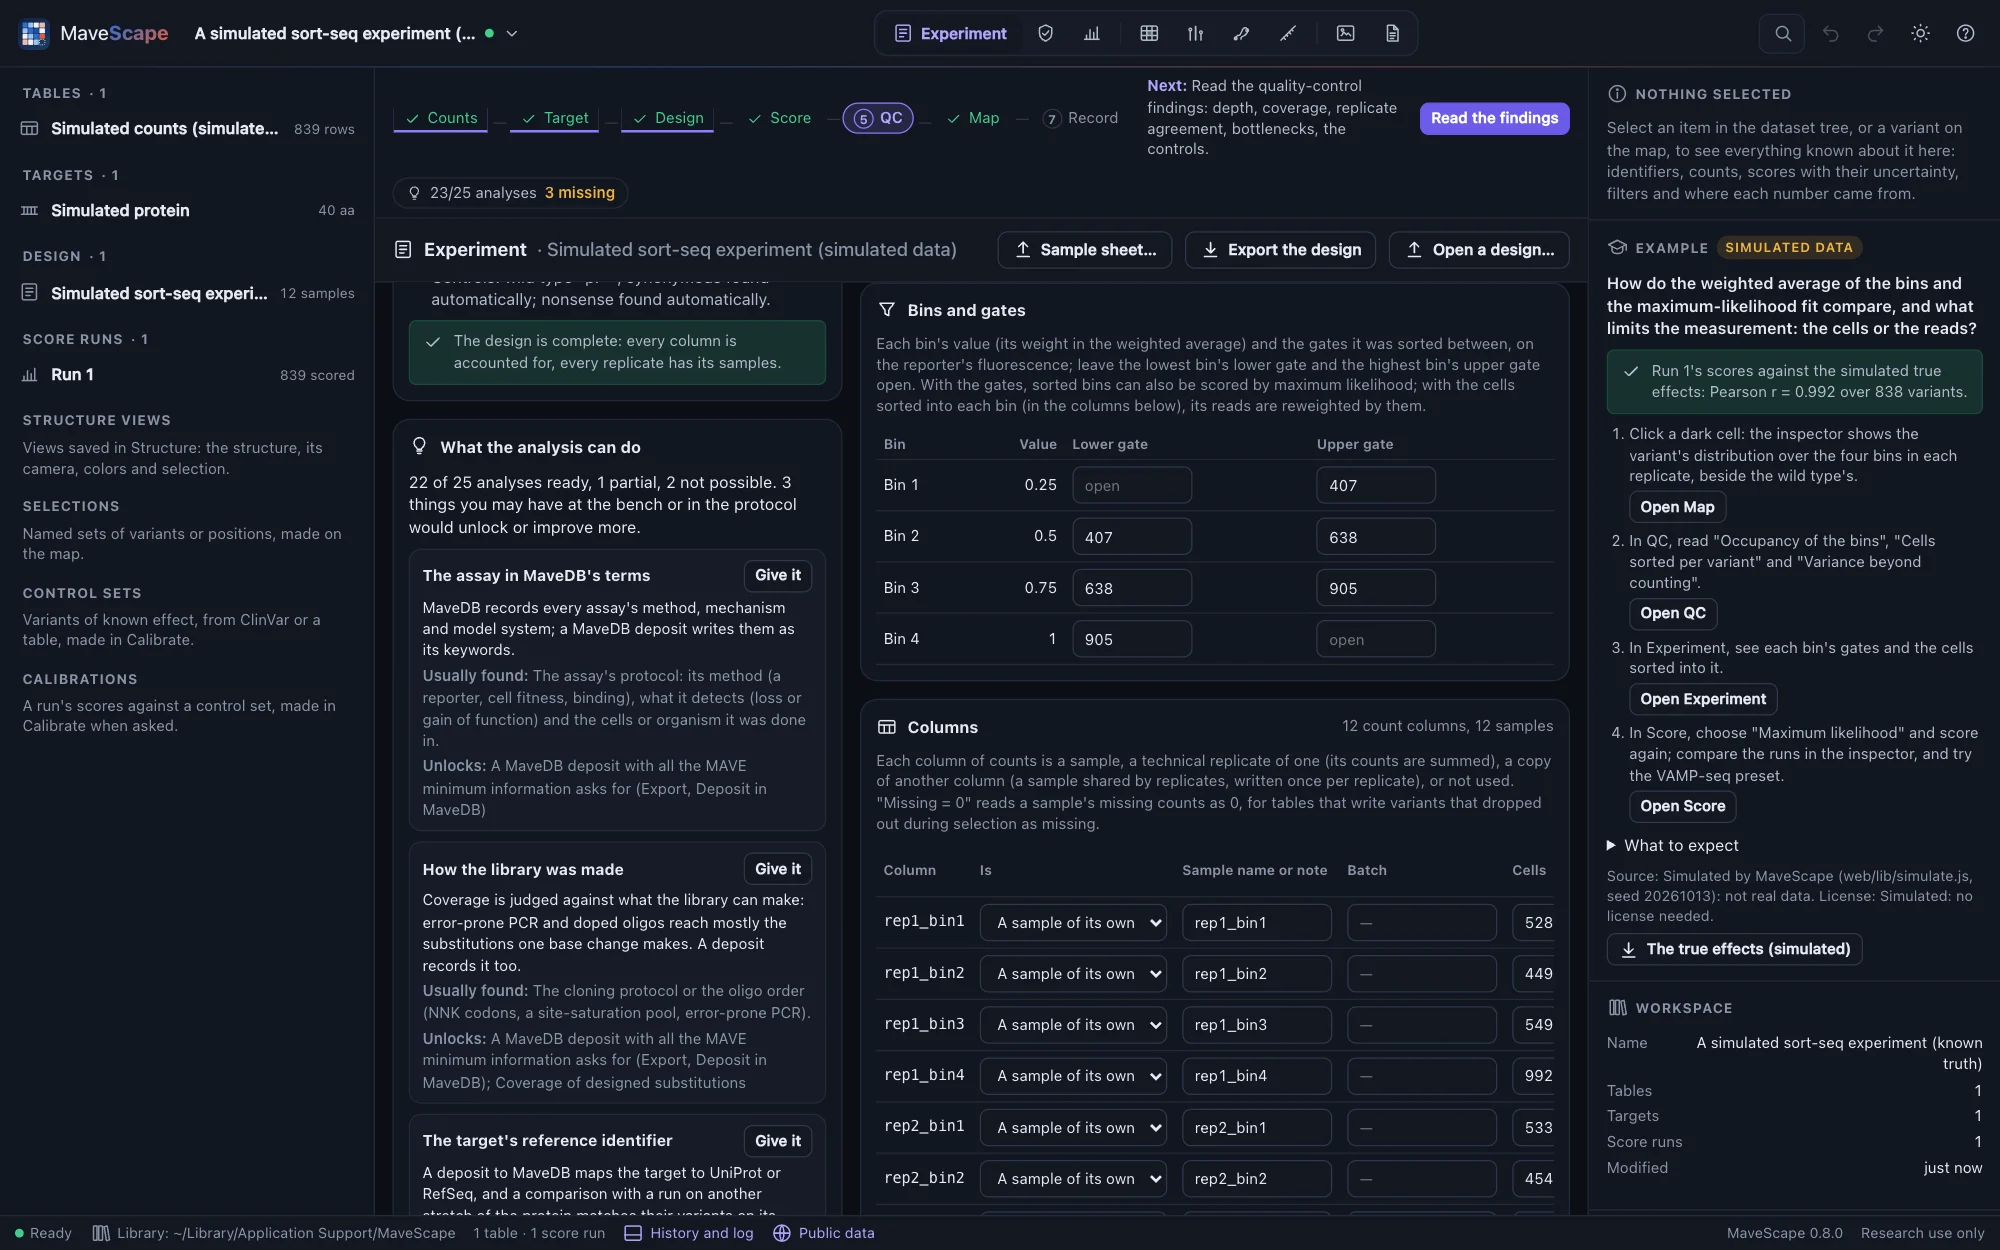
Task: Open the protein Structure view icon
Action: [x=1241, y=33]
